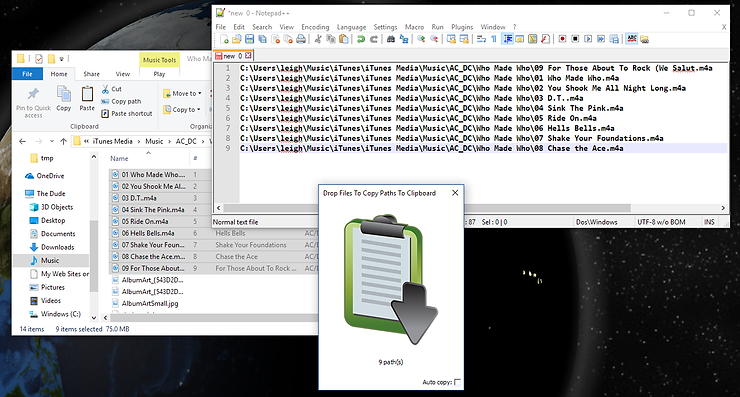Toggle INS insert mode in status bar
This screenshot has width=740, height=397.
709,222
